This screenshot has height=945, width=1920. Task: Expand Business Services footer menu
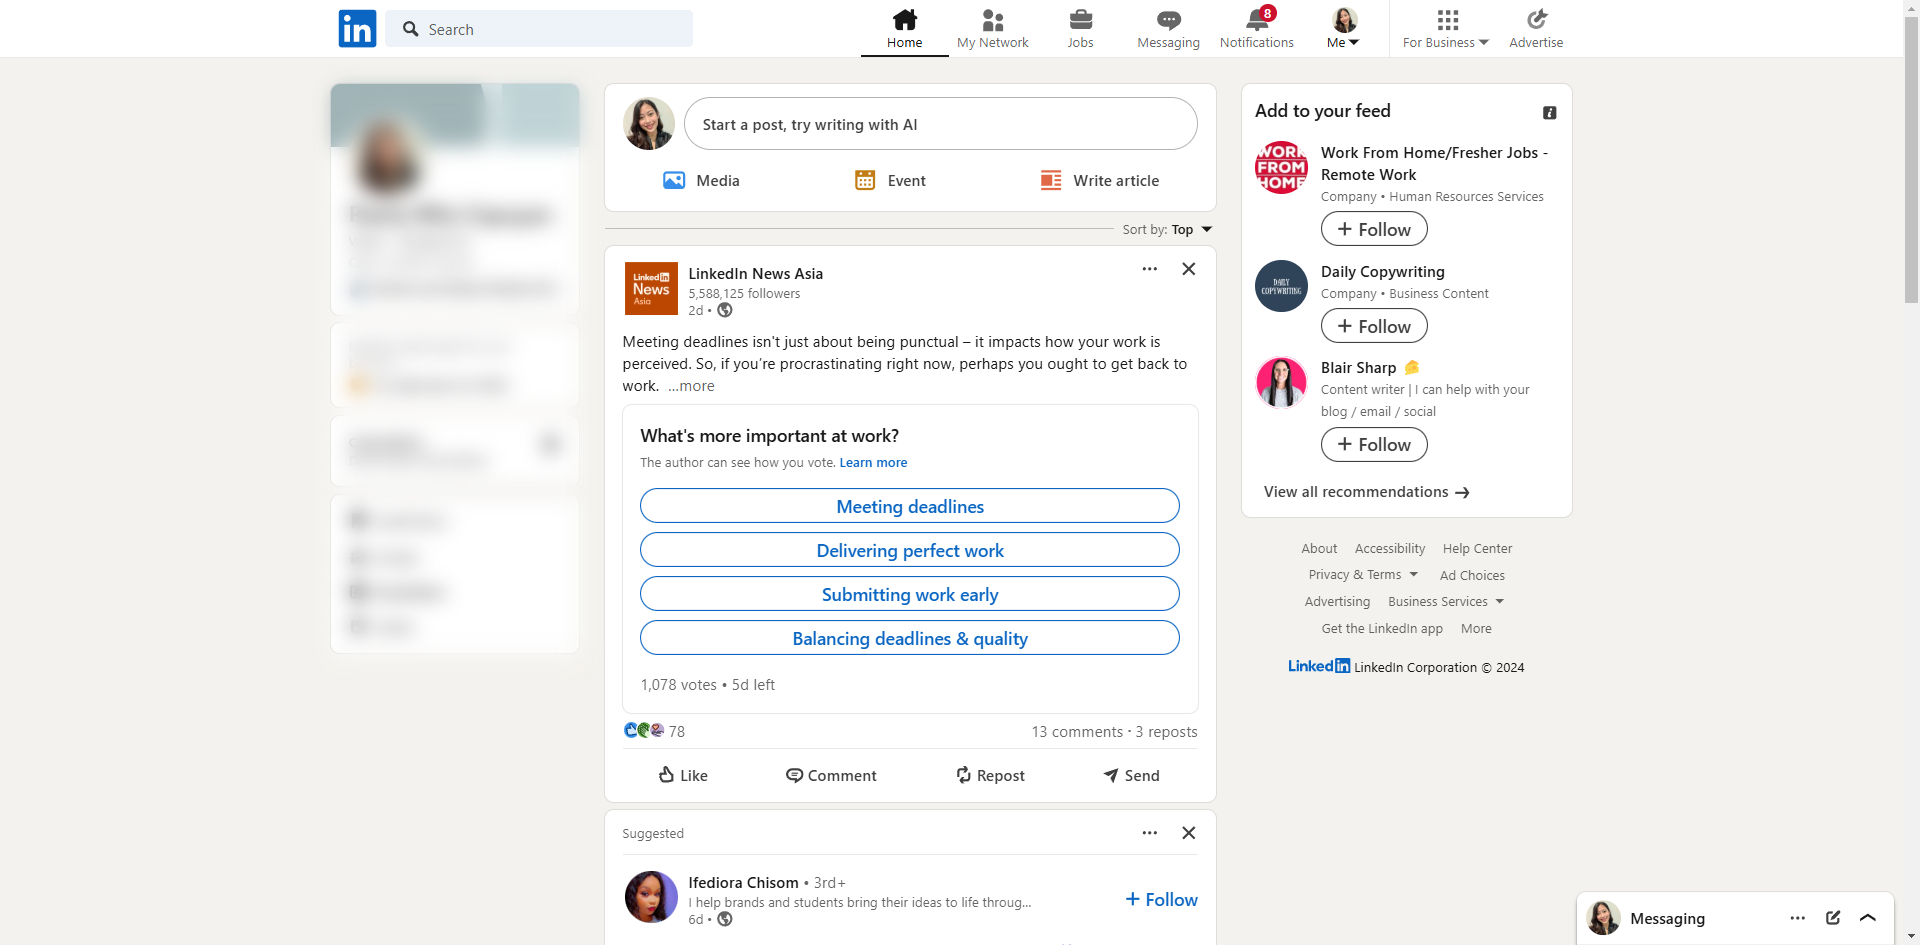1446,602
